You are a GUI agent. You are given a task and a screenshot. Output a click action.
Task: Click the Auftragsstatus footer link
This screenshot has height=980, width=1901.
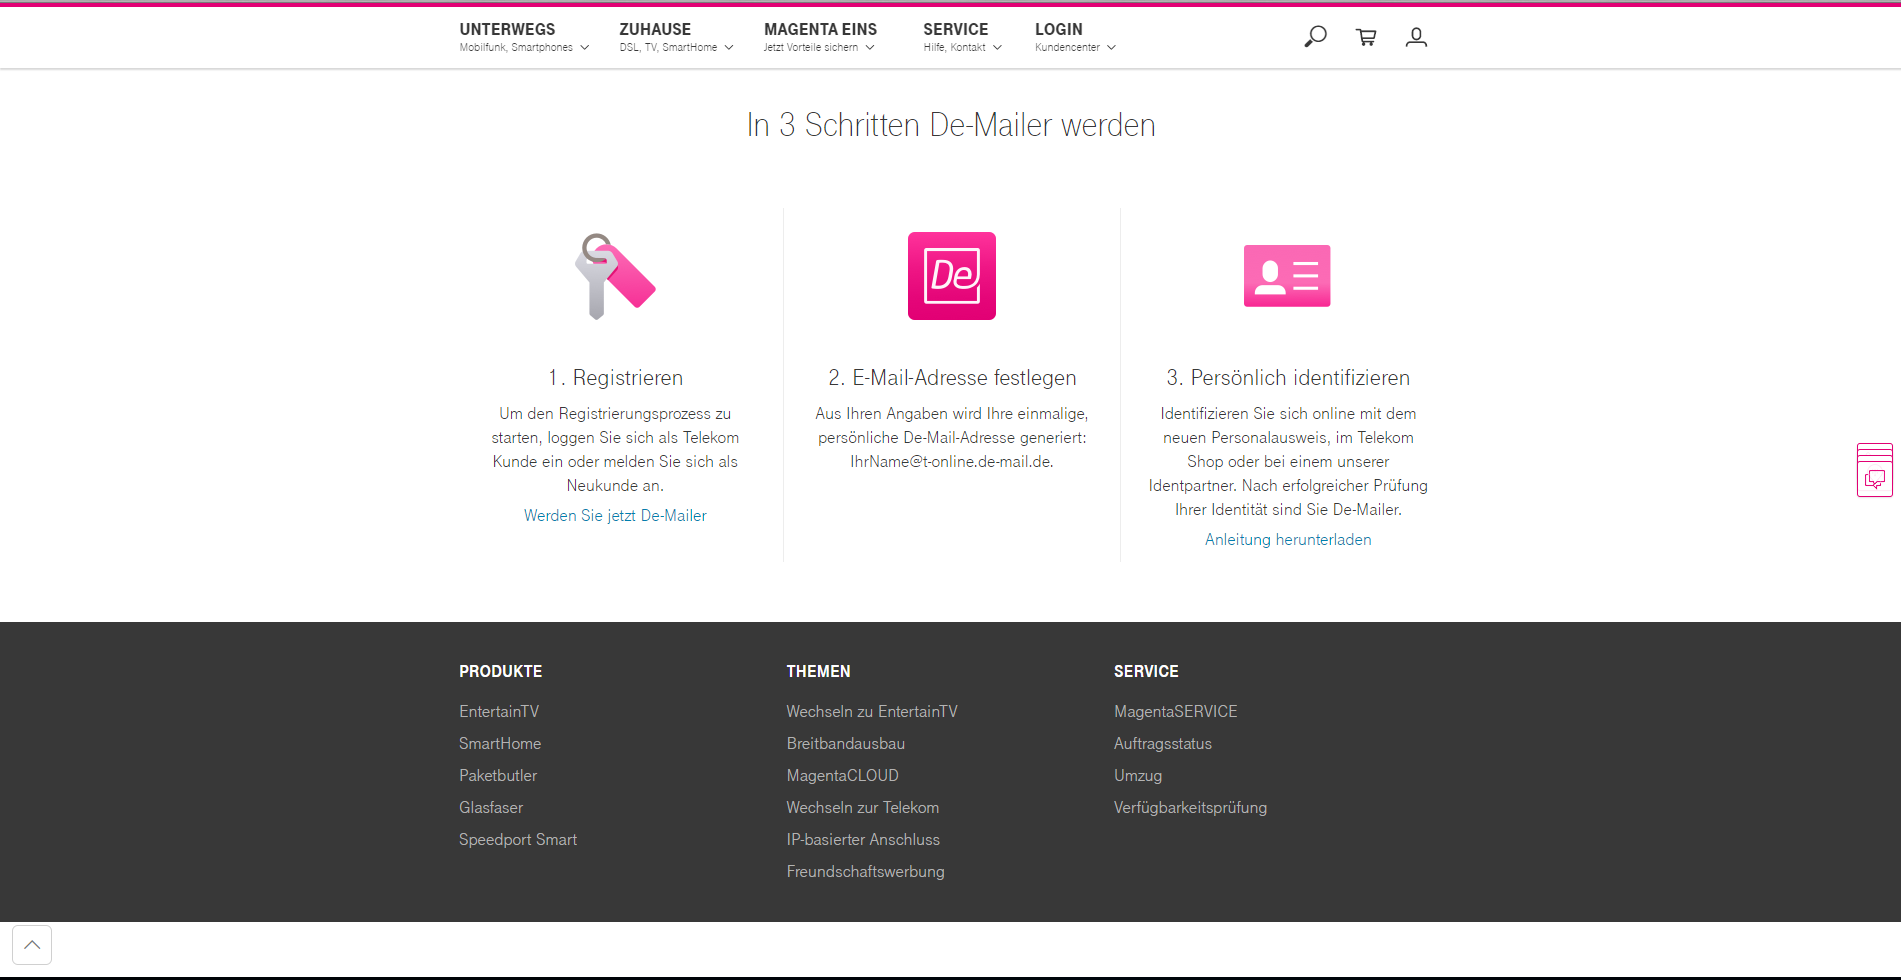[1163, 744]
